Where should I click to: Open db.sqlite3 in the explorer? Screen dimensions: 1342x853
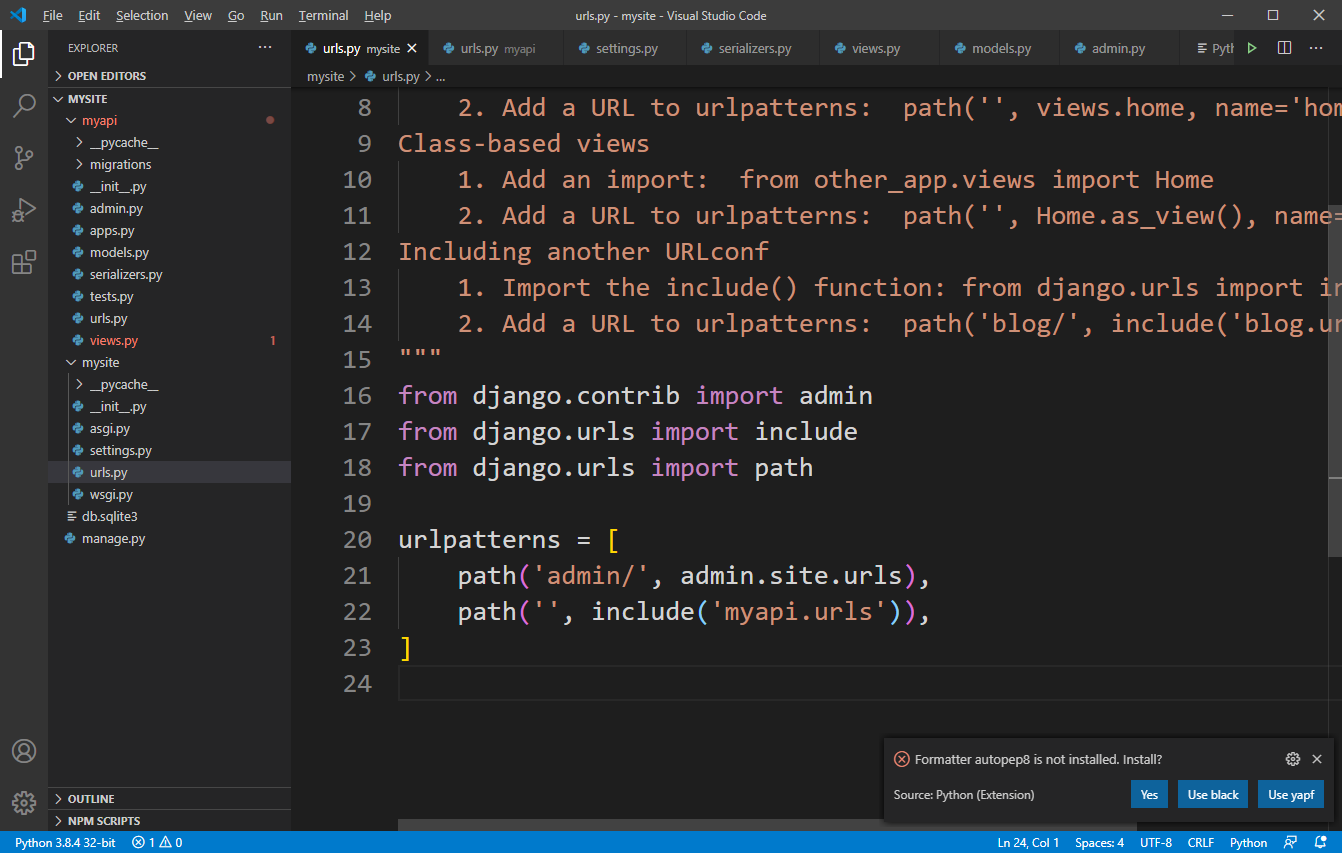tap(169, 517)
